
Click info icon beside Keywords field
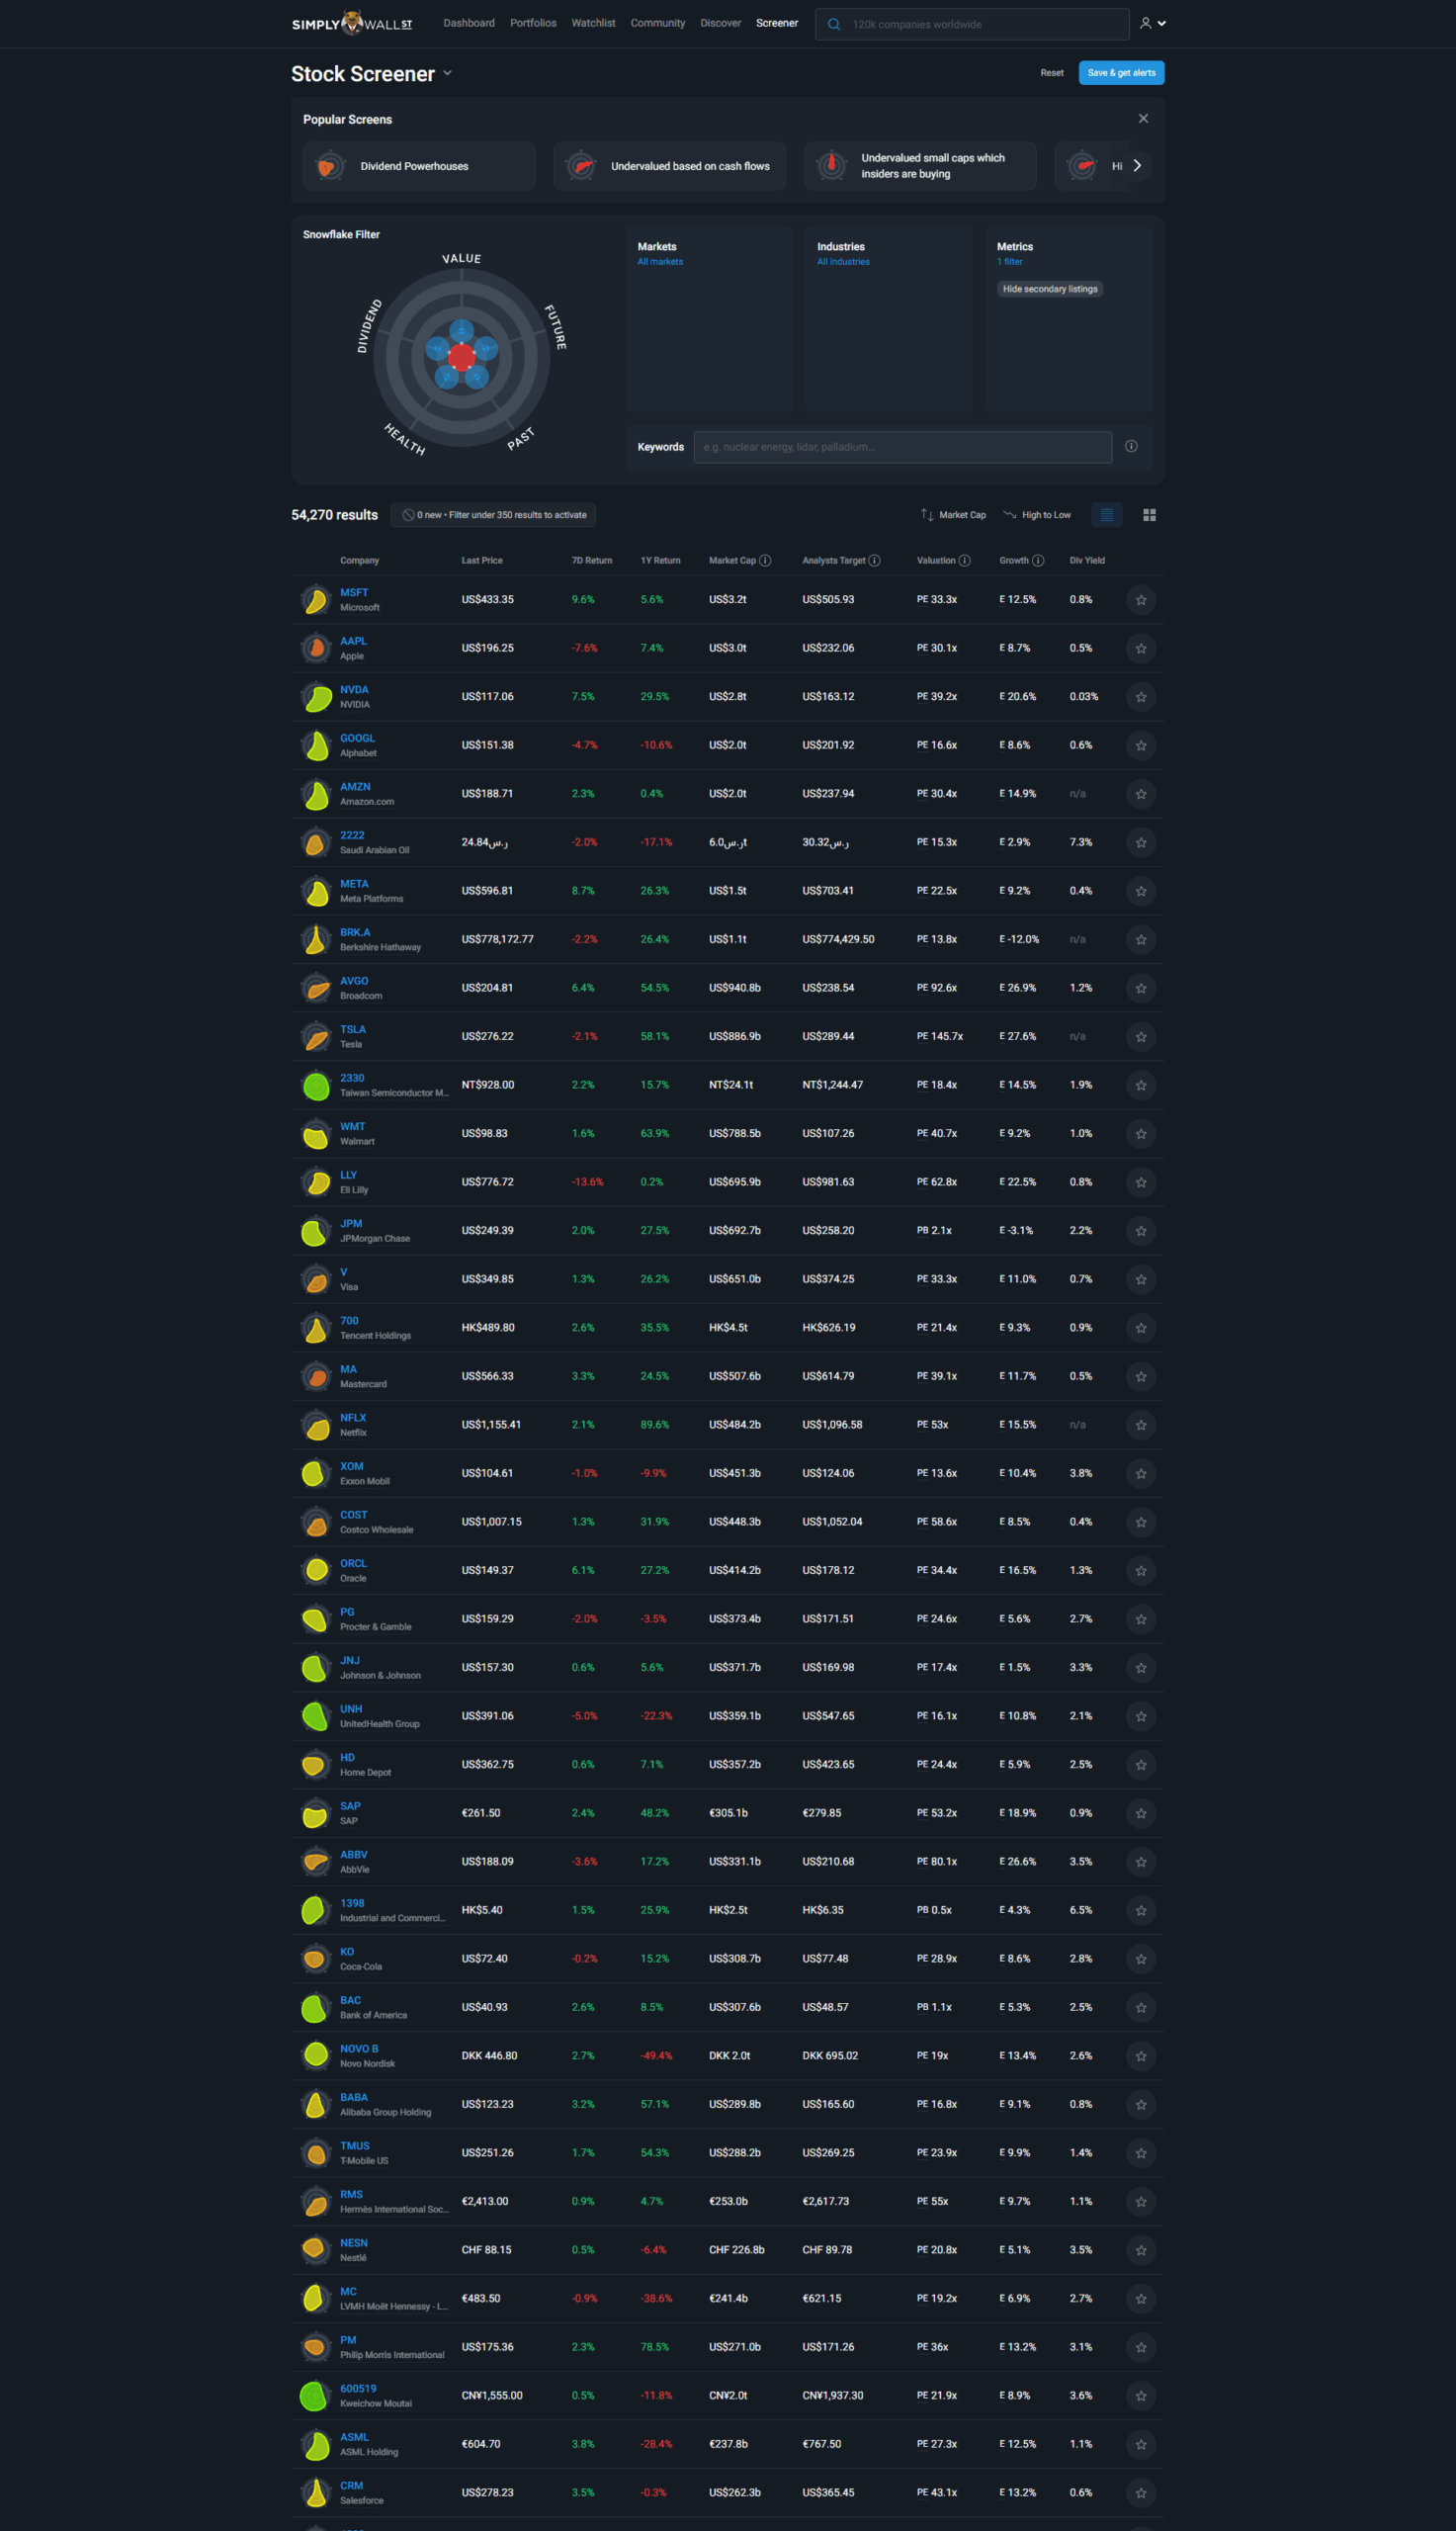[1130, 446]
